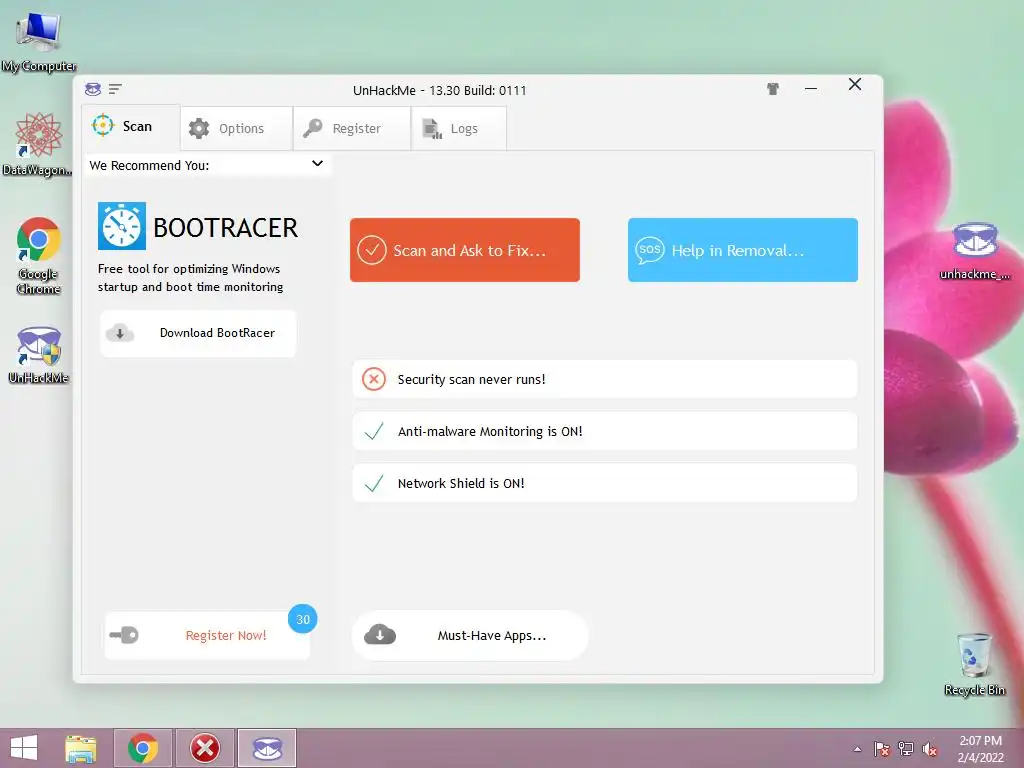
Task: Click the red X security scan status icon
Action: pyautogui.click(x=374, y=379)
